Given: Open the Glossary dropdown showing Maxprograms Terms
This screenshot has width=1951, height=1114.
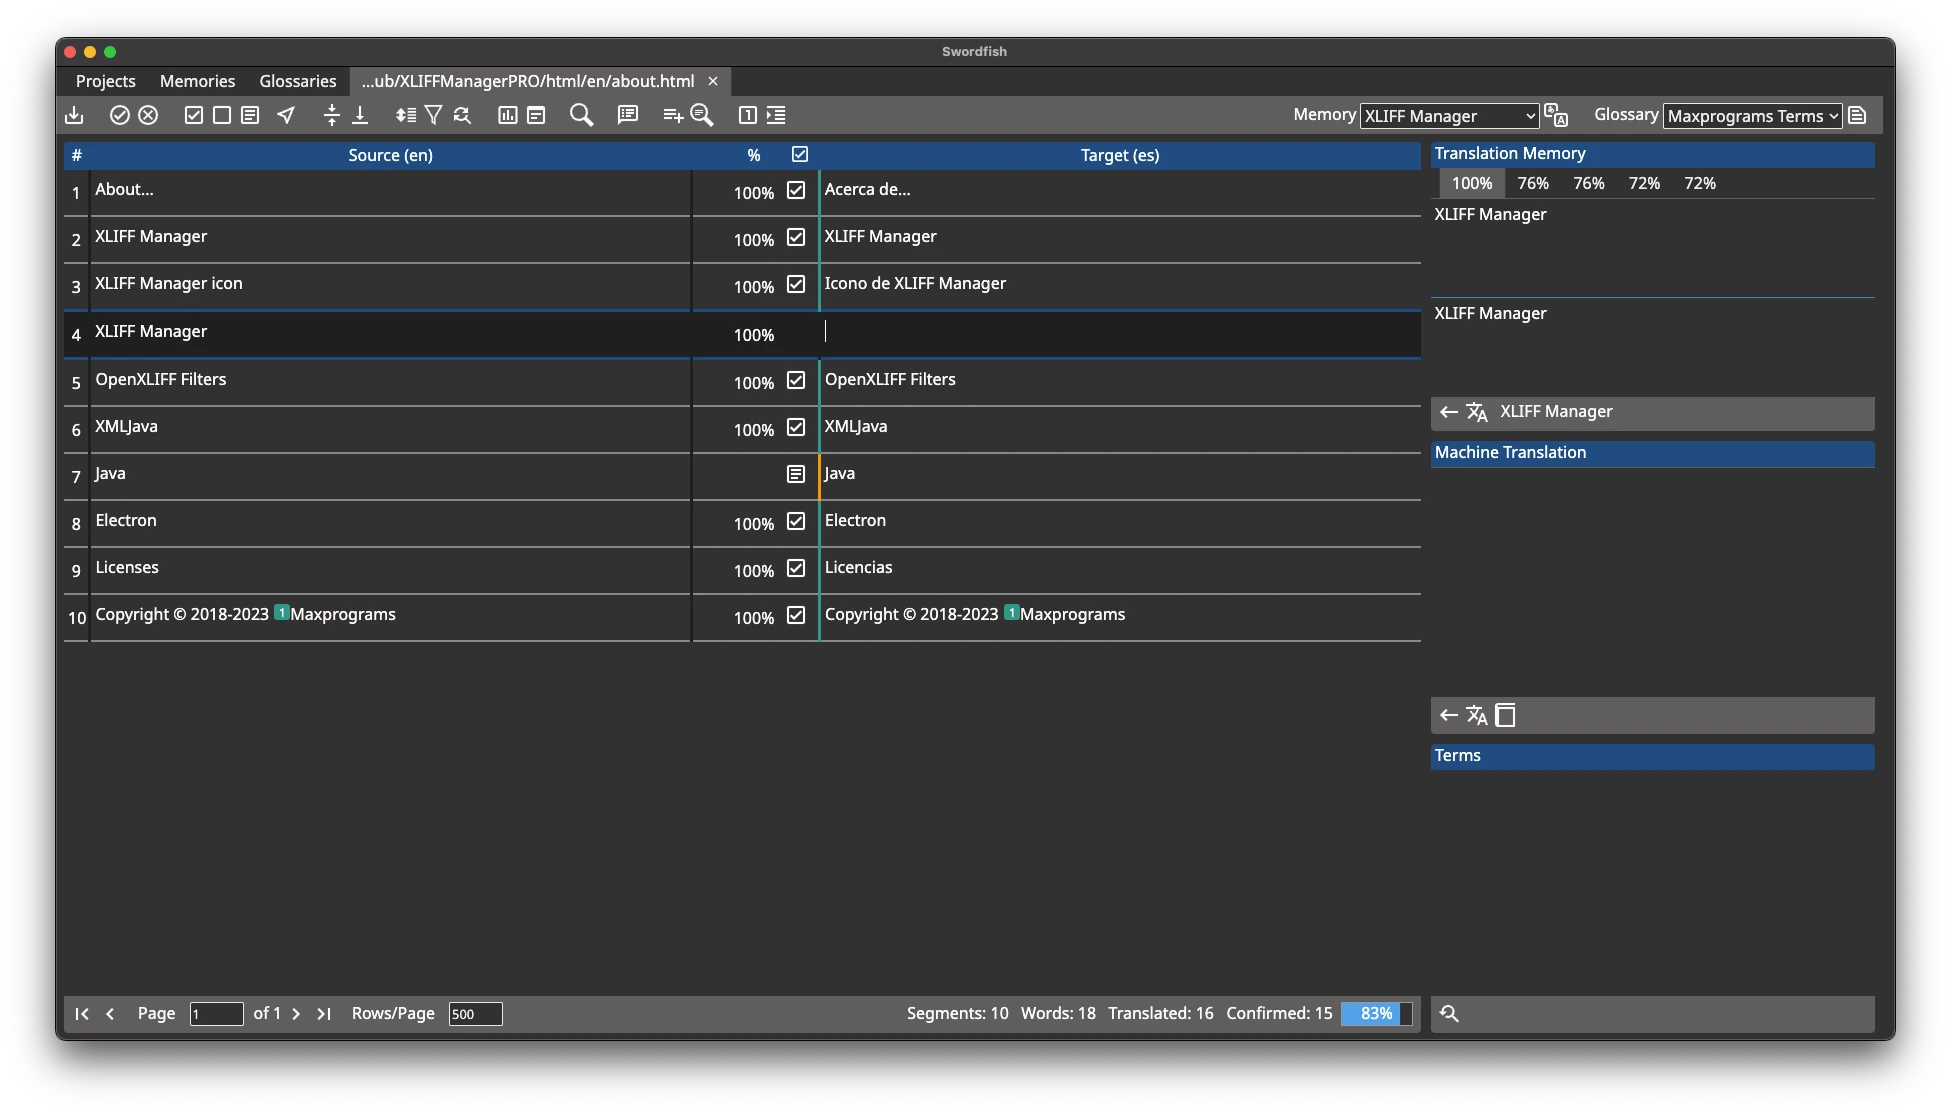Looking at the screenshot, I should pyautogui.click(x=1753, y=116).
